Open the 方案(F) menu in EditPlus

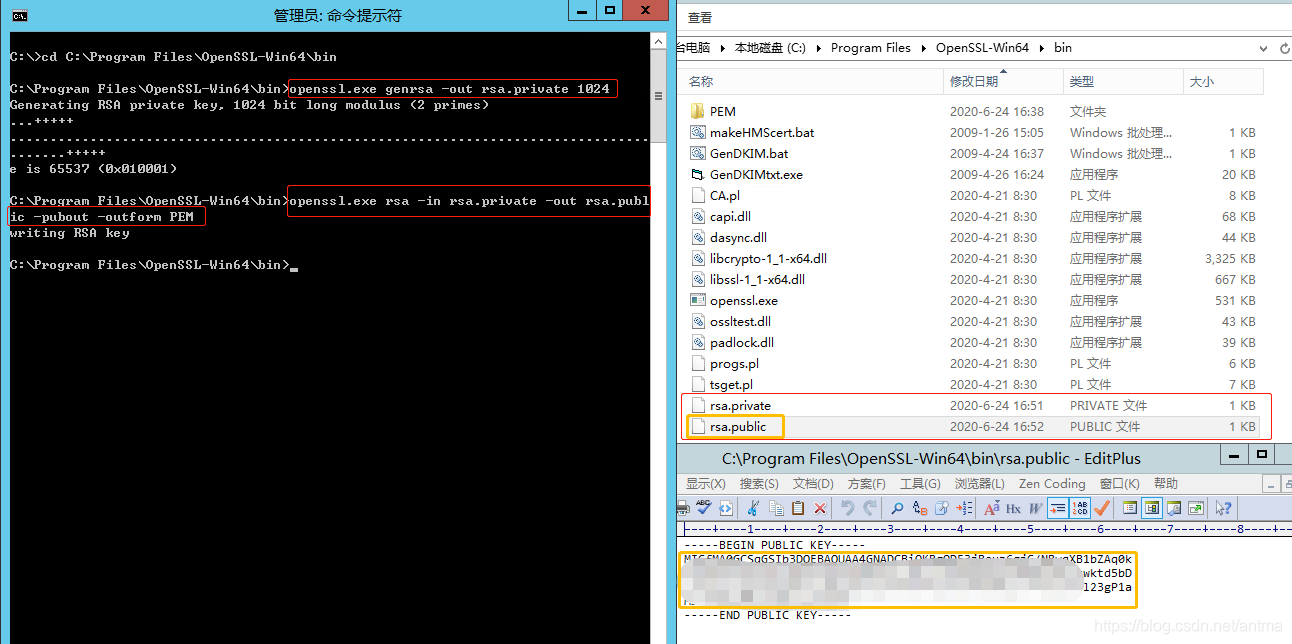point(867,484)
